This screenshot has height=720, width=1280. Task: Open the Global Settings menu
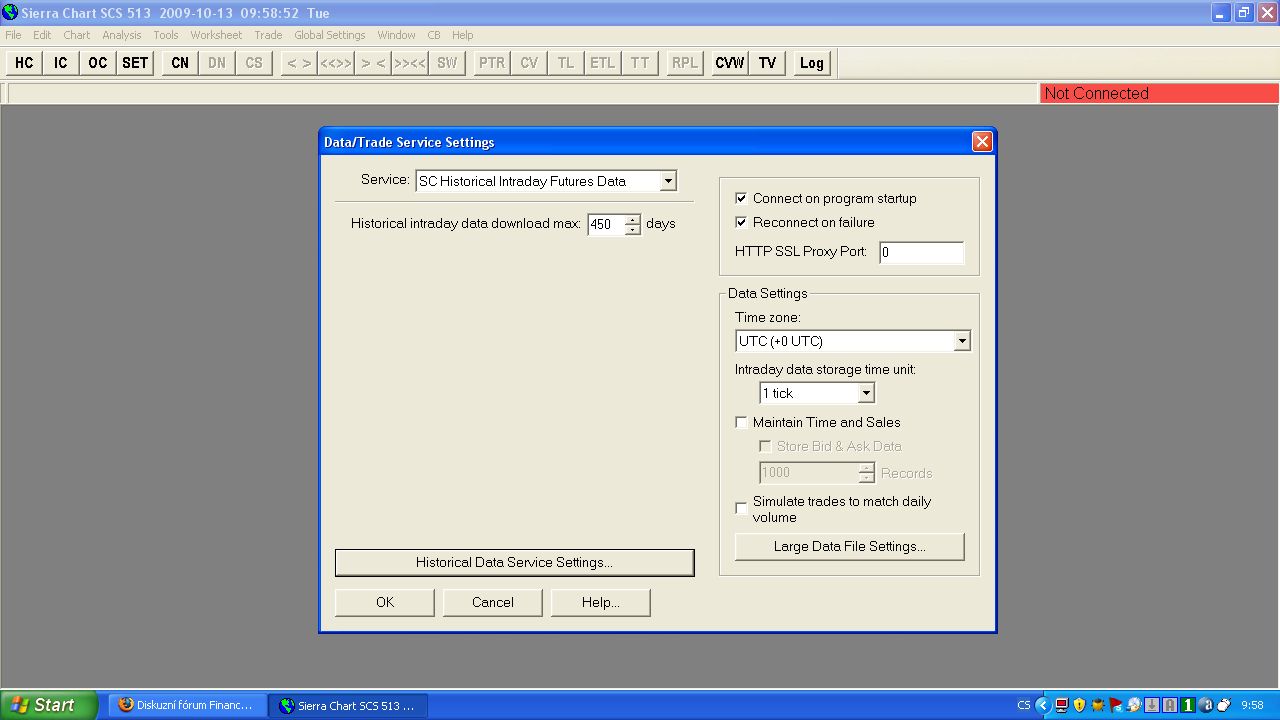(330, 35)
